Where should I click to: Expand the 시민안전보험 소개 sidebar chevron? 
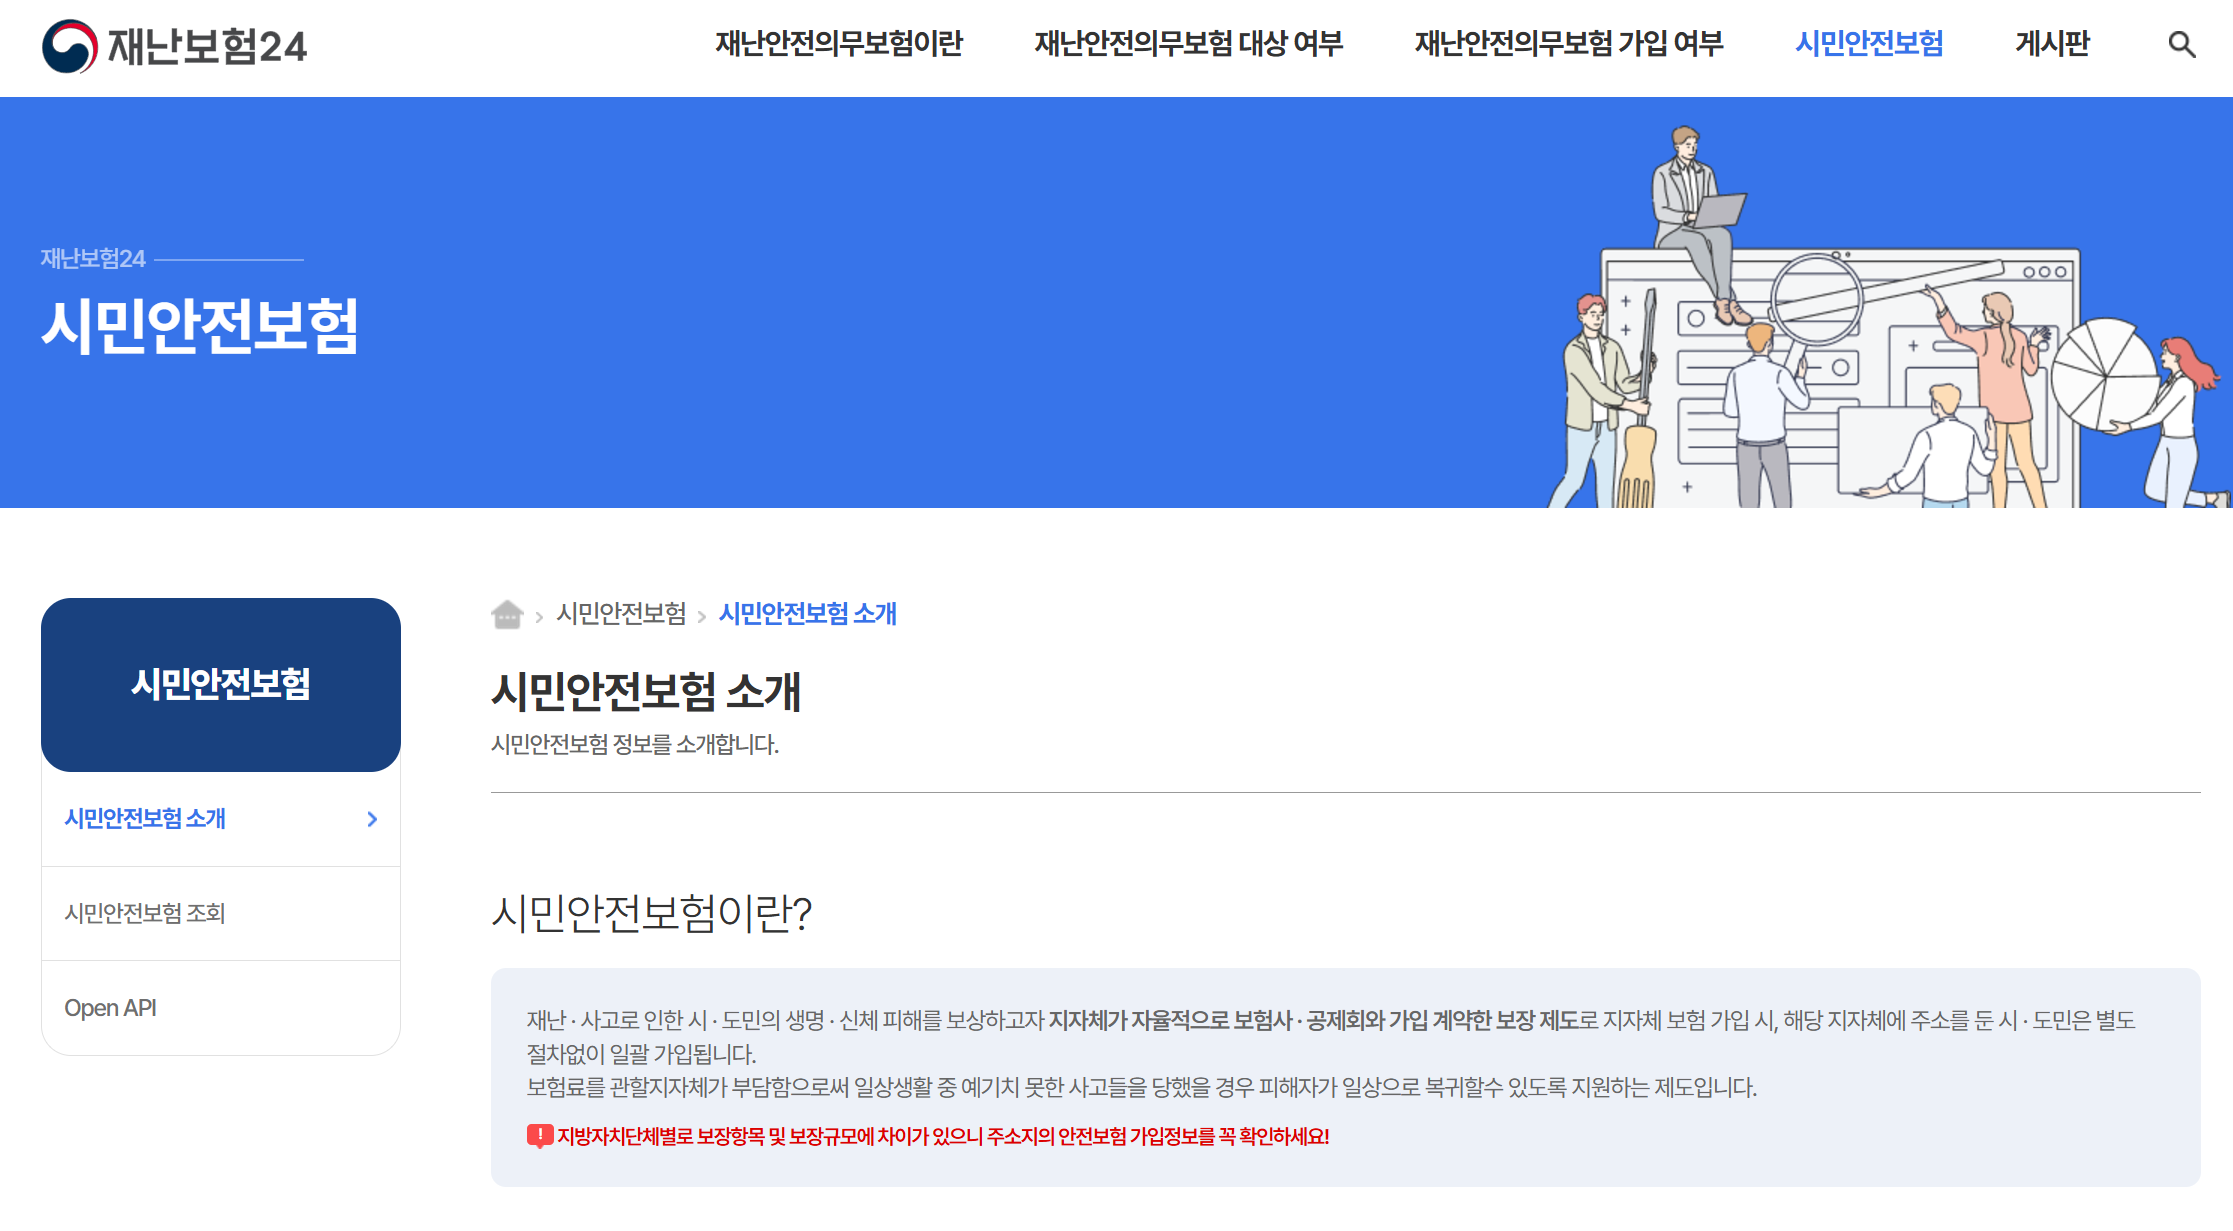[374, 819]
